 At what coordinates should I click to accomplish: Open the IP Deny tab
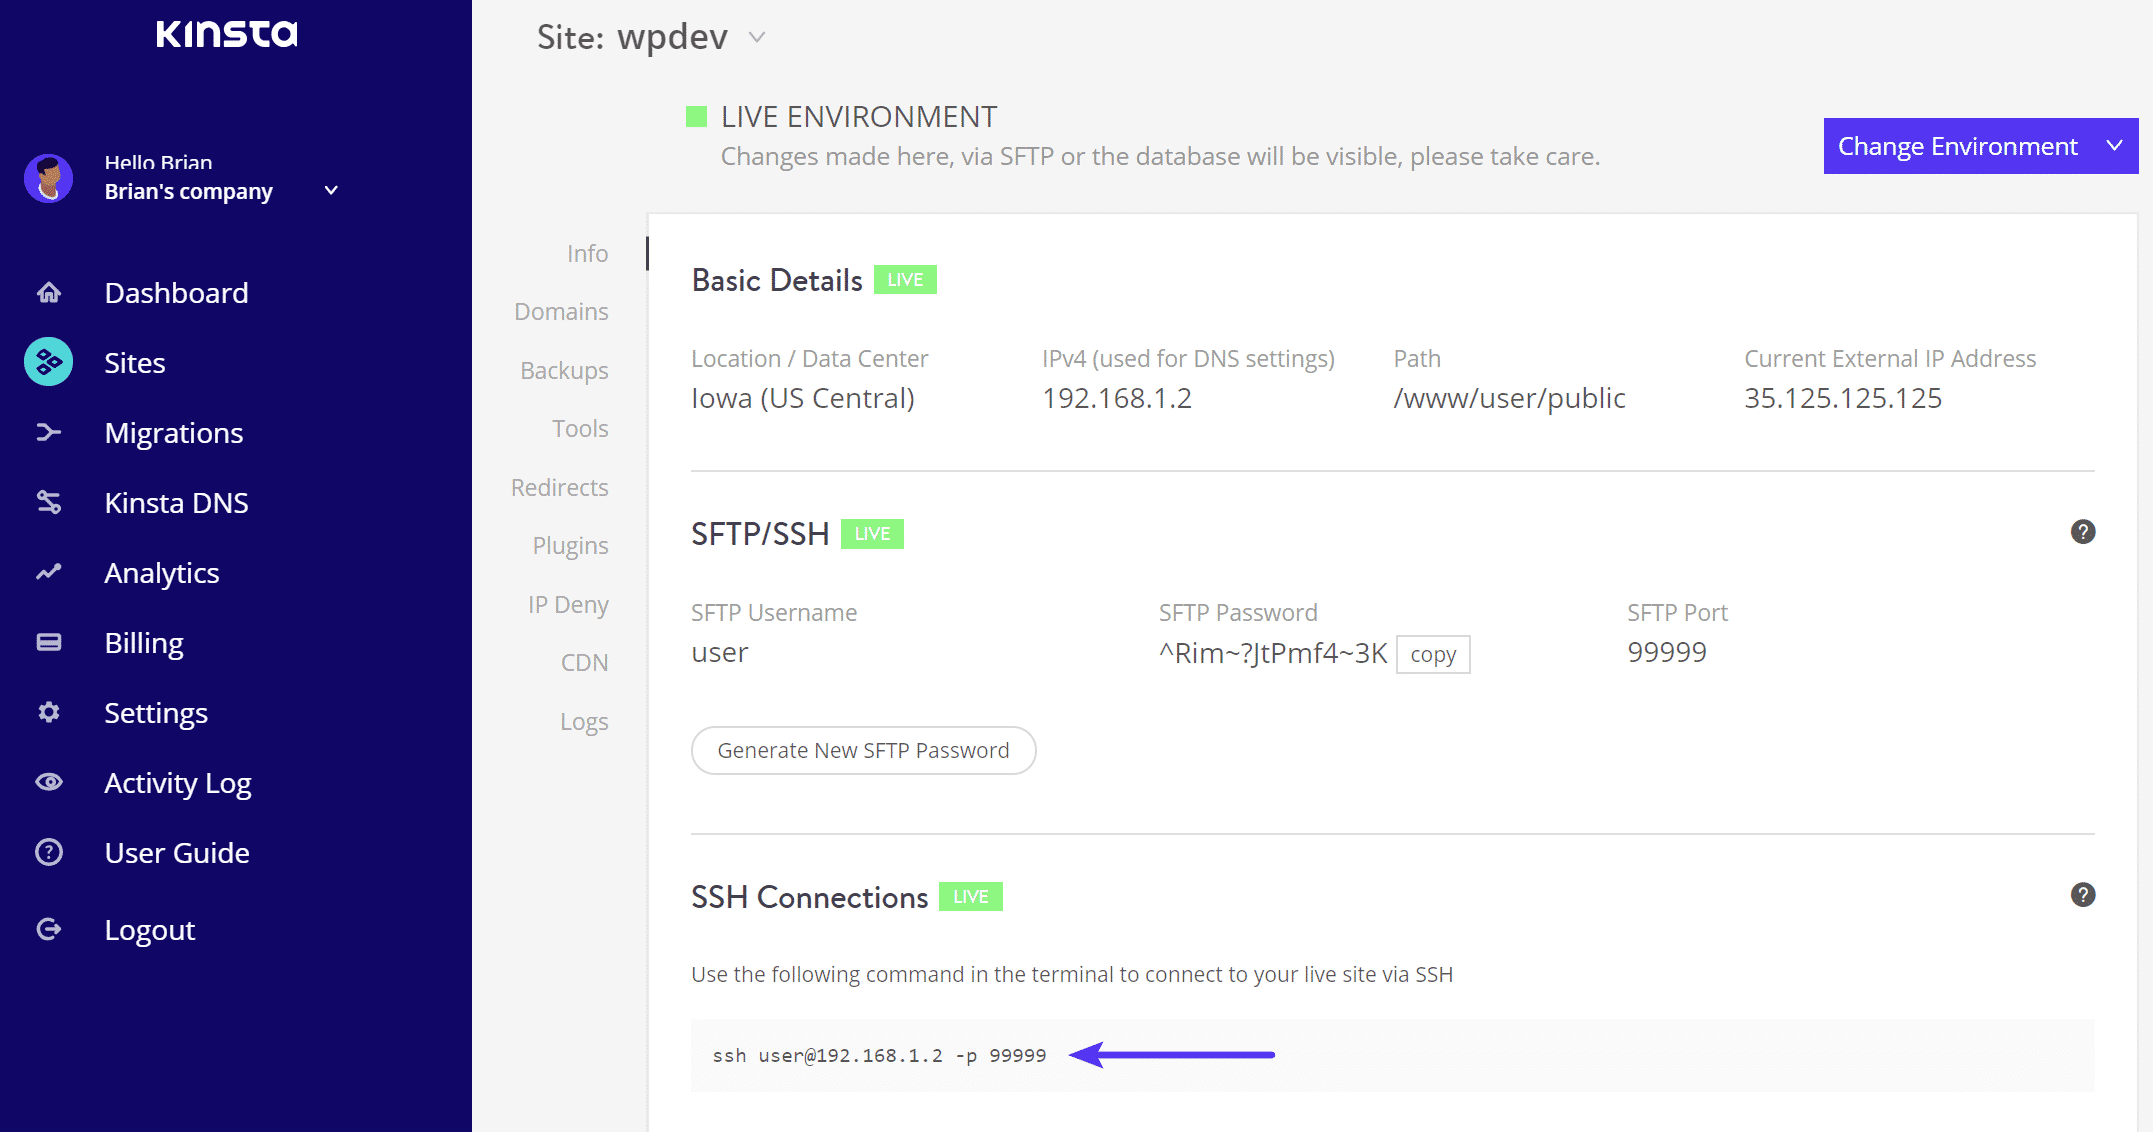tap(568, 605)
